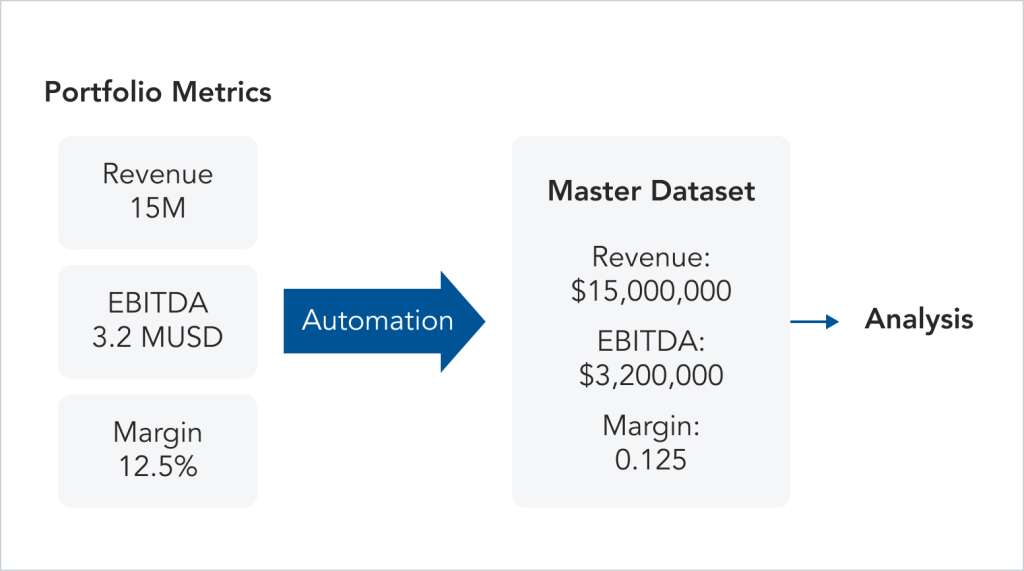Click the 0.125 margin value
The width and height of the screenshot is (1024, 571).
point(651,460)
